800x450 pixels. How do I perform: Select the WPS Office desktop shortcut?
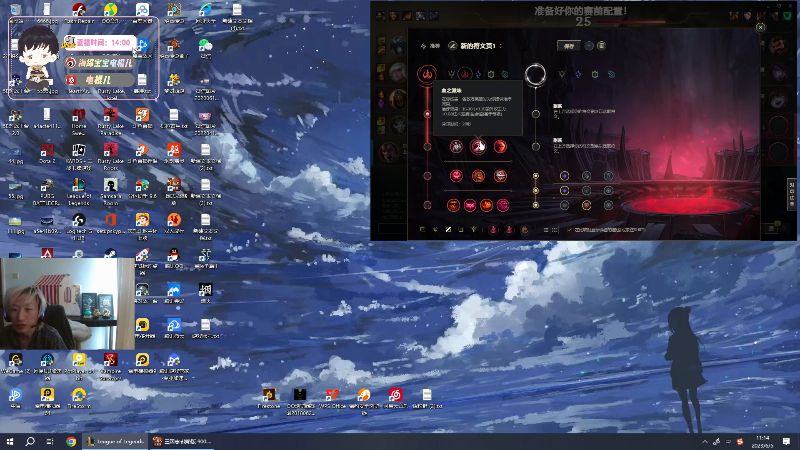point(332,398)
